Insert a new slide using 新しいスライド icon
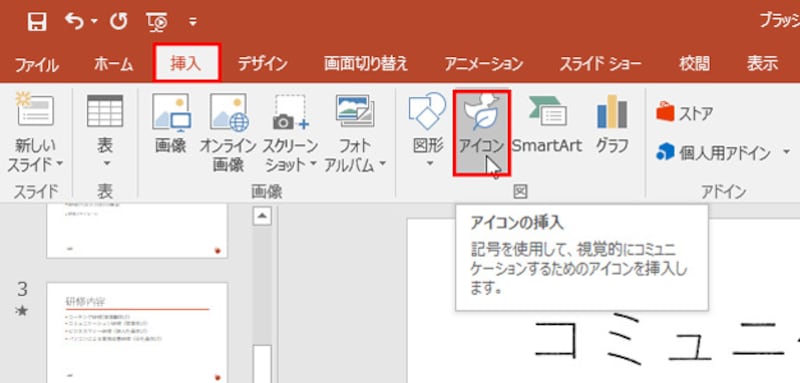Viewport: 800px width, 383px height. (35, 110)
